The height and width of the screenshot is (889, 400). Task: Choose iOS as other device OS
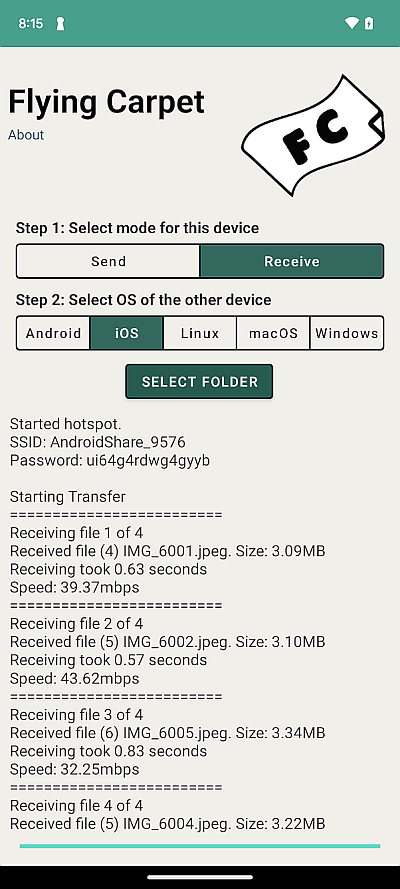point(126,333)
